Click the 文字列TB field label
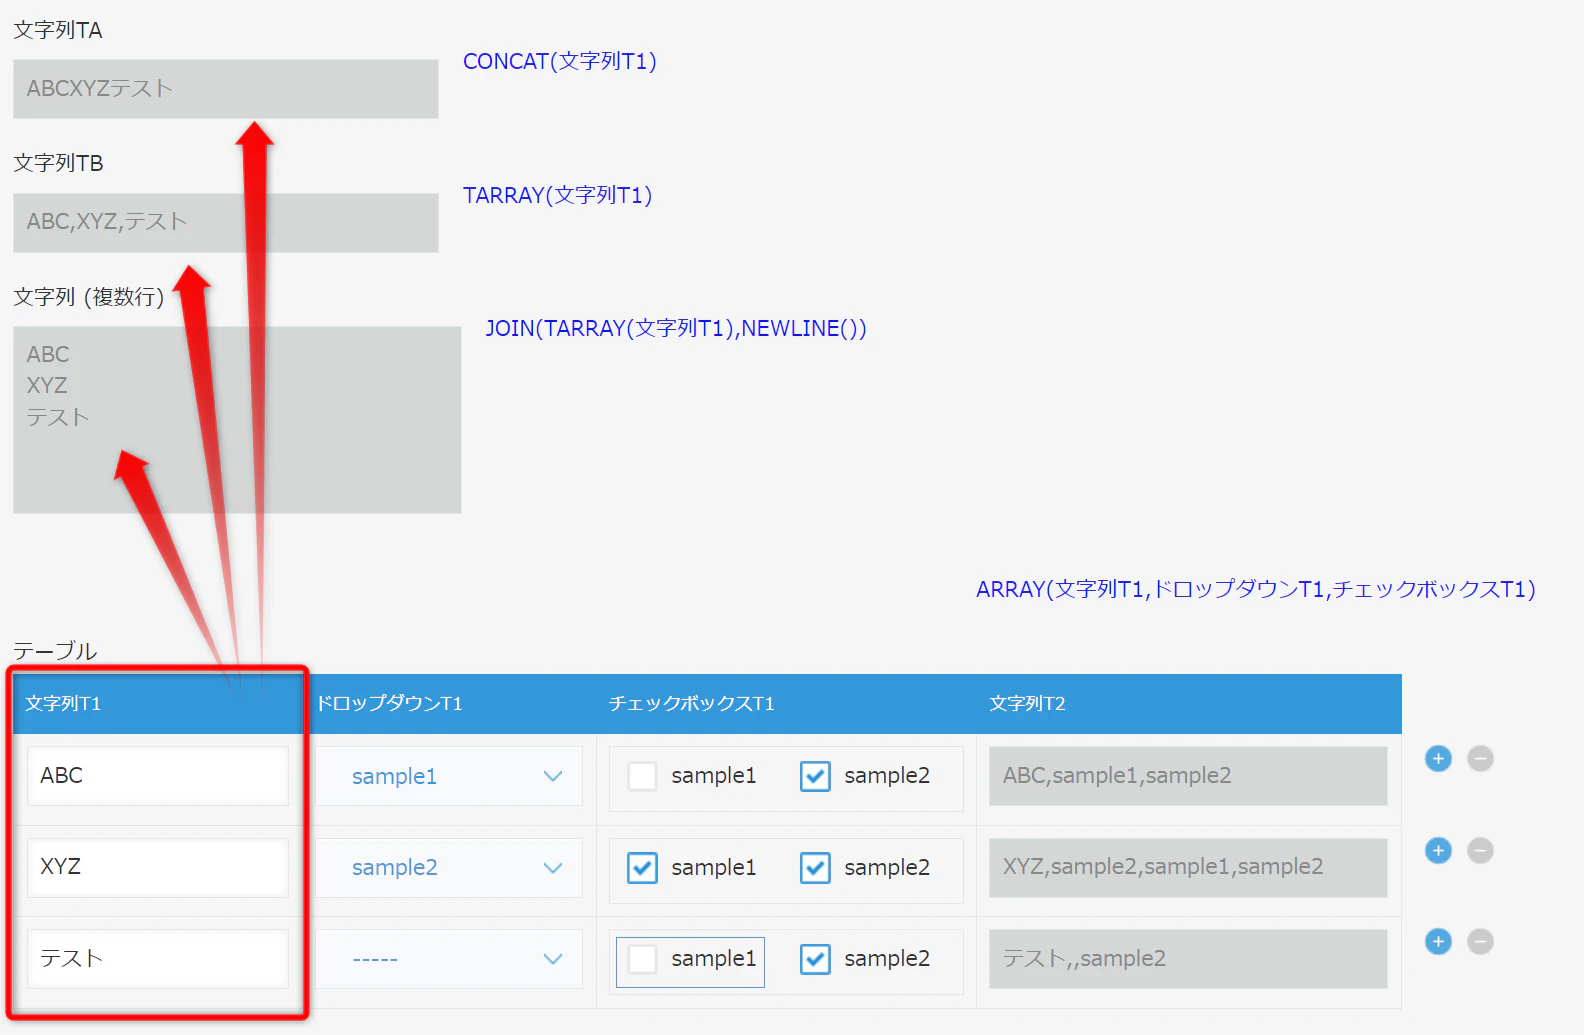 (58, 163)
